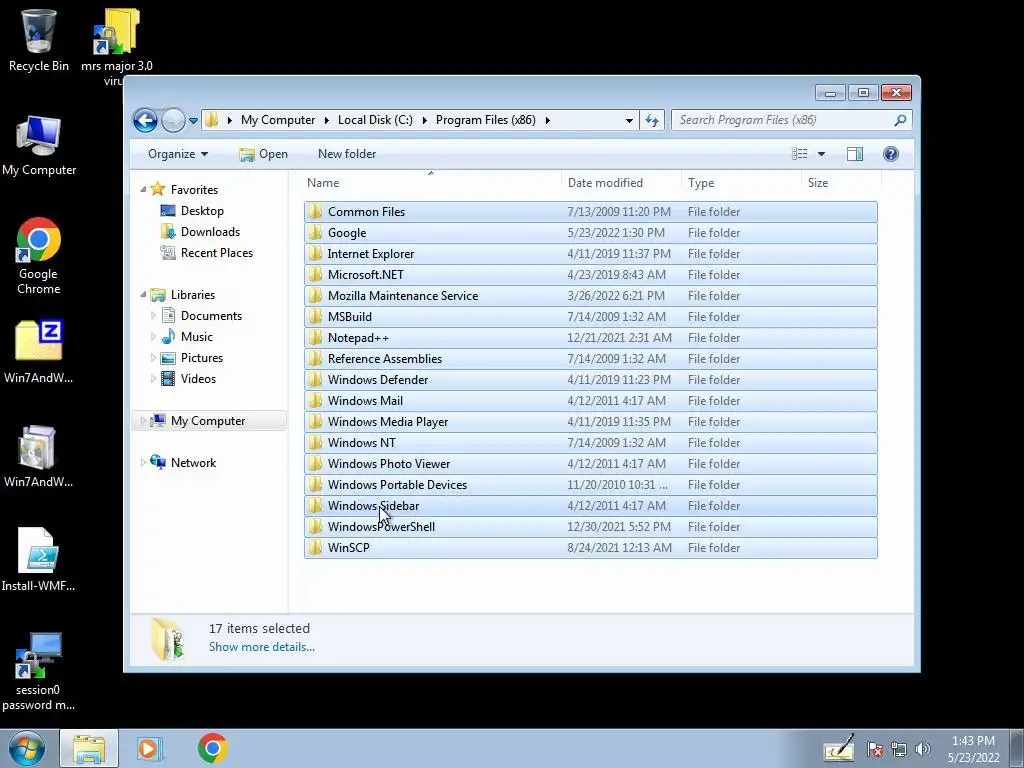
Task: Click the Change your view icon
Action: (x=799, y=154)
